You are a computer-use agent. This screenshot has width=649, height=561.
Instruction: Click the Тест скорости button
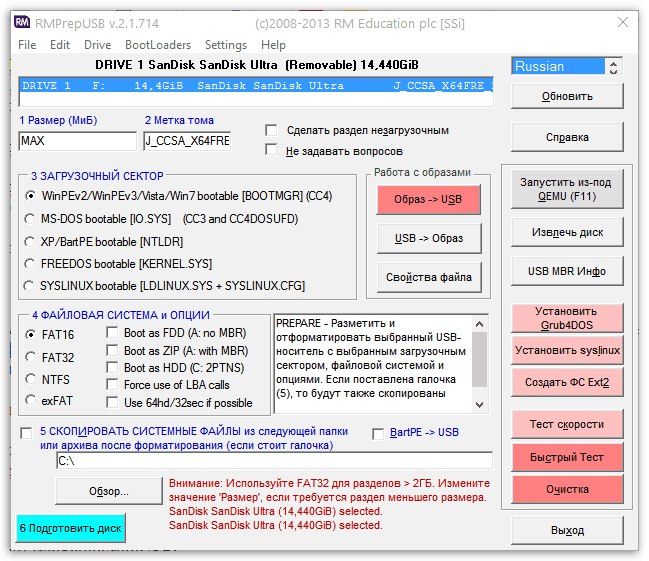coord(567,424)
